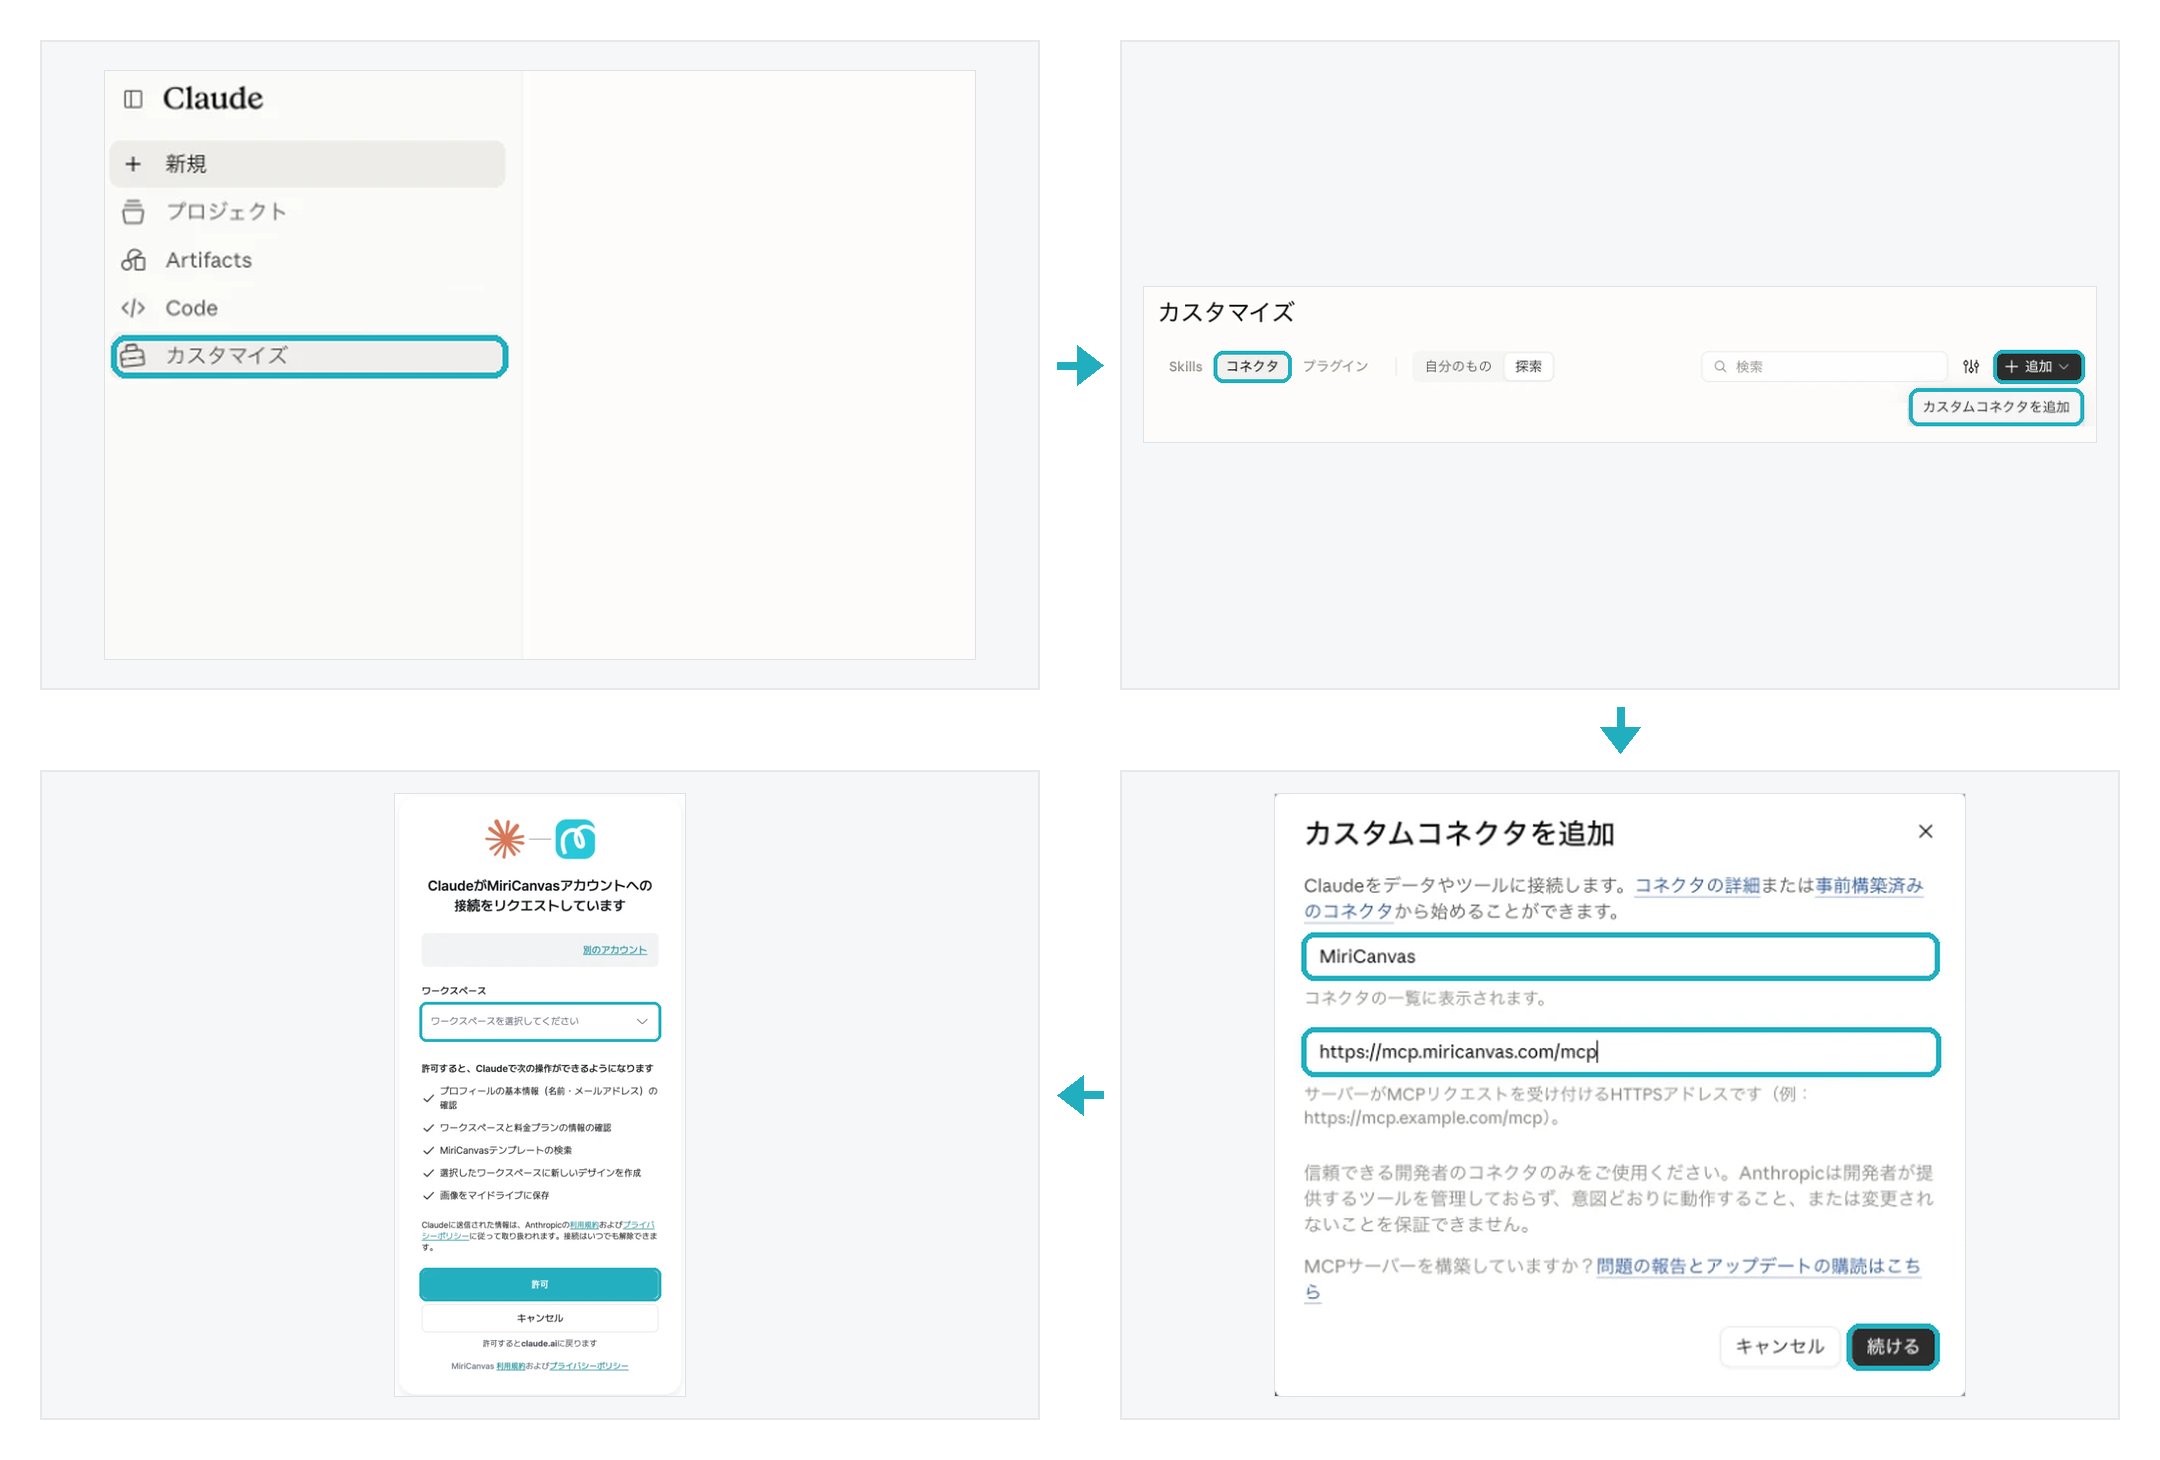Select the 新規 sidebar item
Image resolution: width=2160 pixels, height=1460 pixels.
307,164
